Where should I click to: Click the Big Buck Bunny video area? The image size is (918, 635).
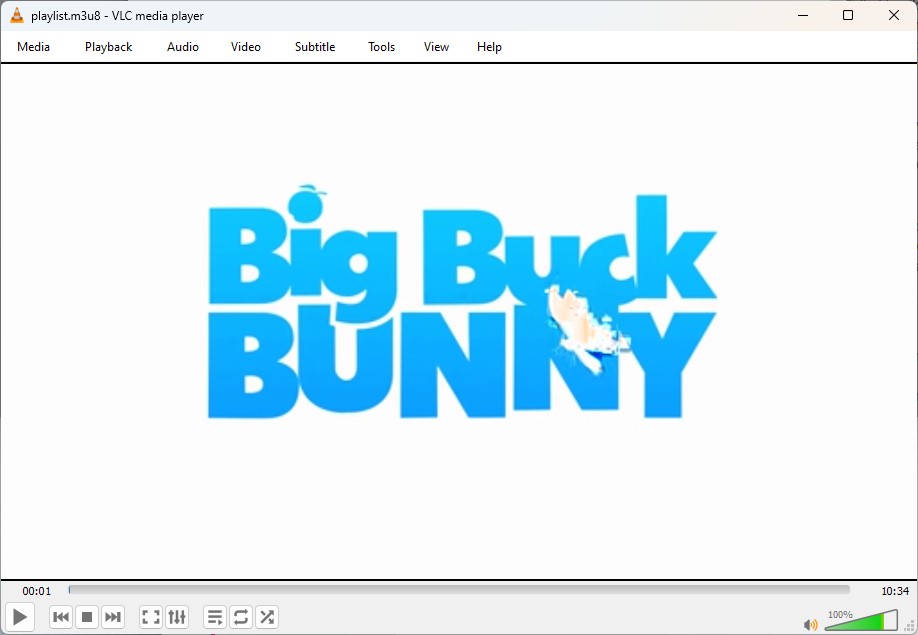click(459, 320)
